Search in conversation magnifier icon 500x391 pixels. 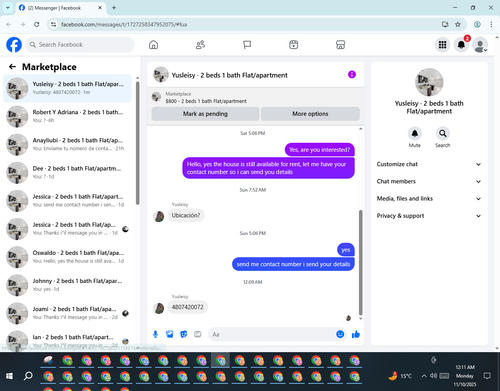(x=443, y=134)
